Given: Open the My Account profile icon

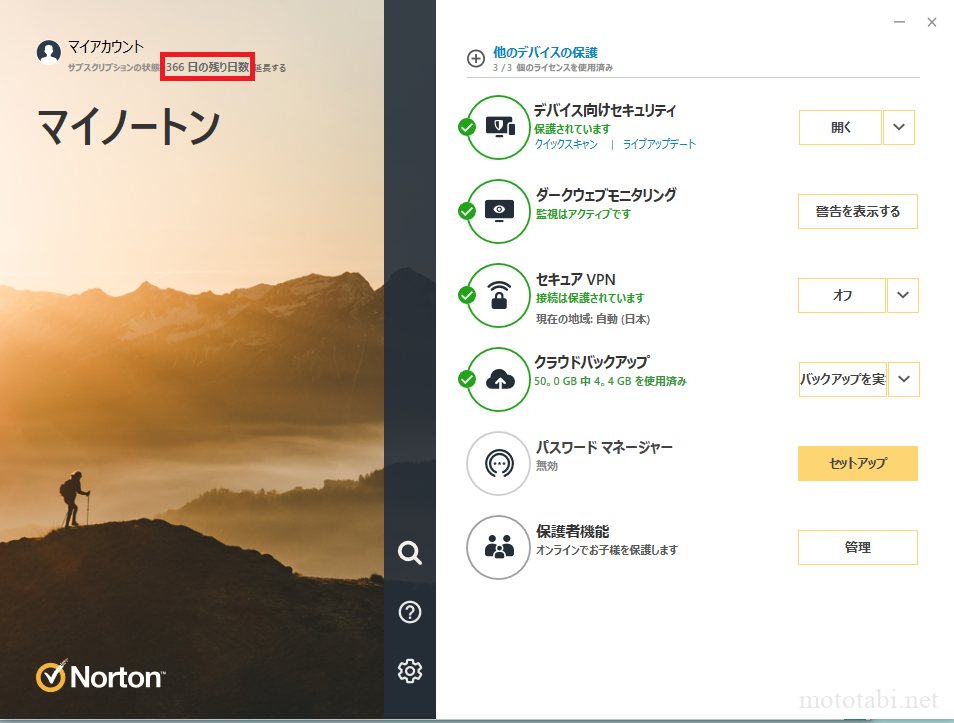Looking at the screenshot, I should (x=49, y=52).
